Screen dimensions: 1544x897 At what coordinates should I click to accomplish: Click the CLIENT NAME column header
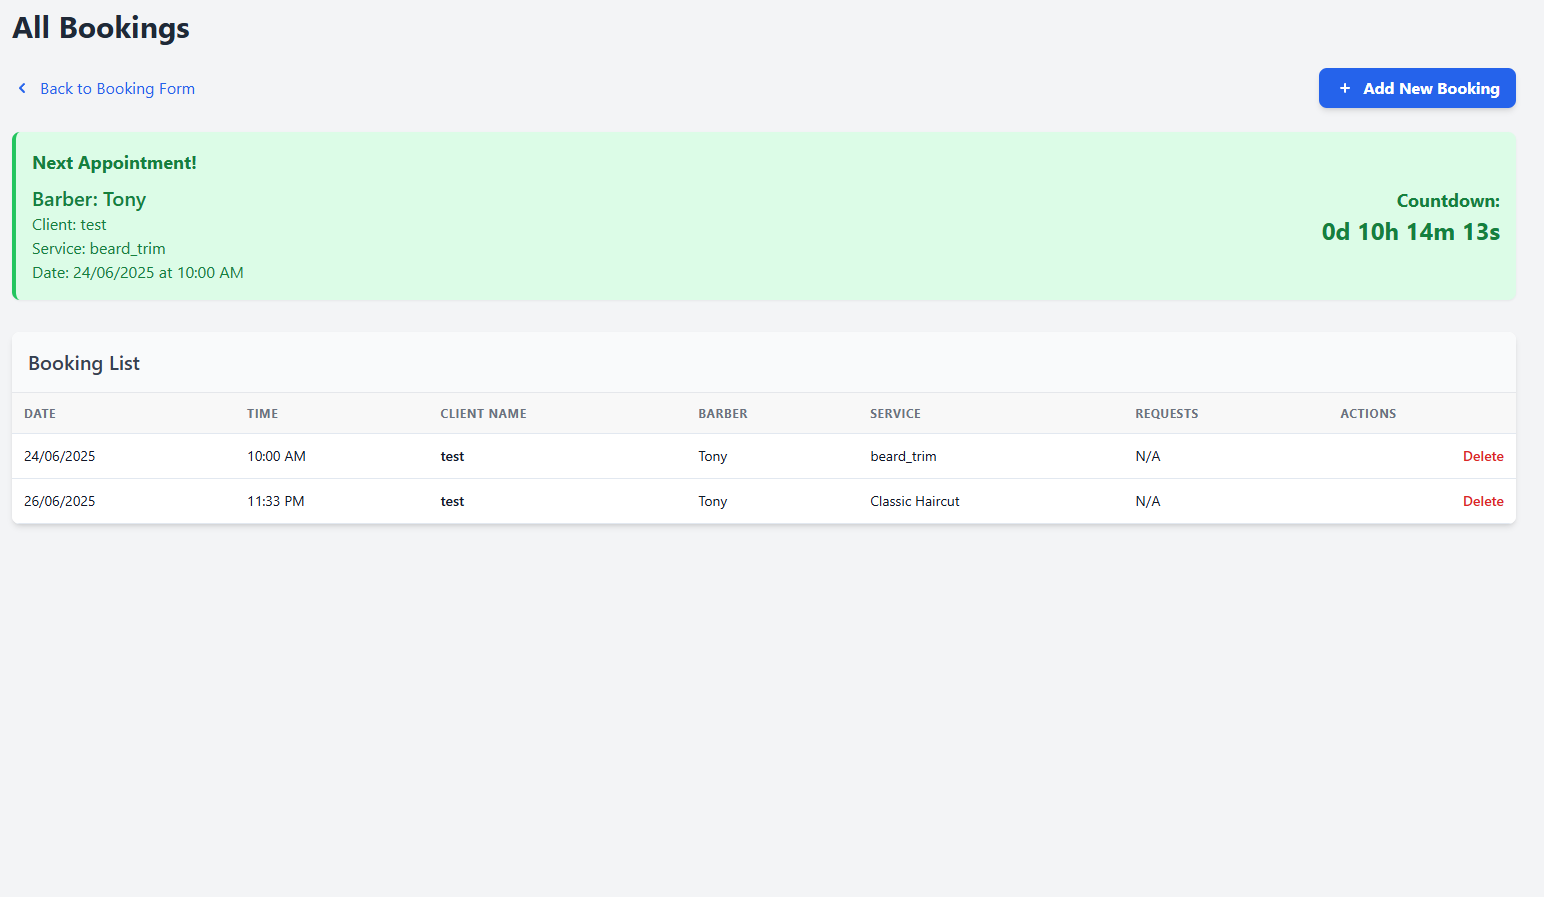click(483, 414)
